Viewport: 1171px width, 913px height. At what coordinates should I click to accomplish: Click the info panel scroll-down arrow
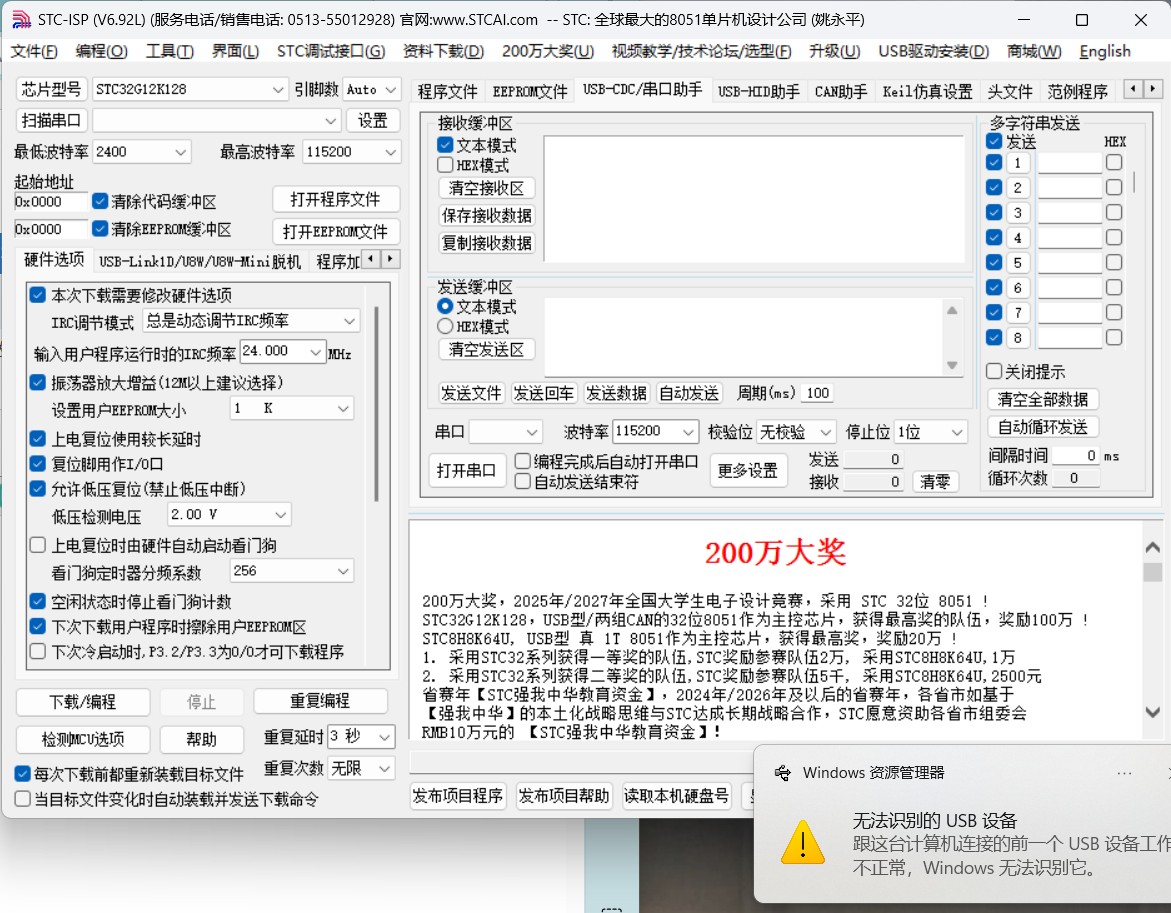pos(1153,712)
